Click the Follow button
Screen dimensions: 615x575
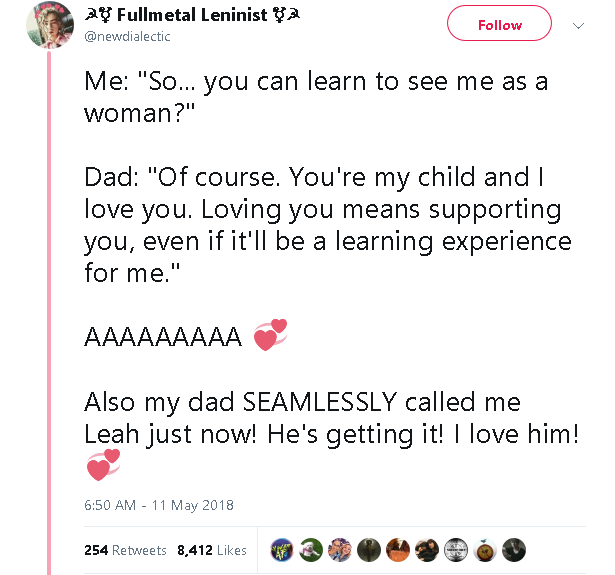pos(499,23)
